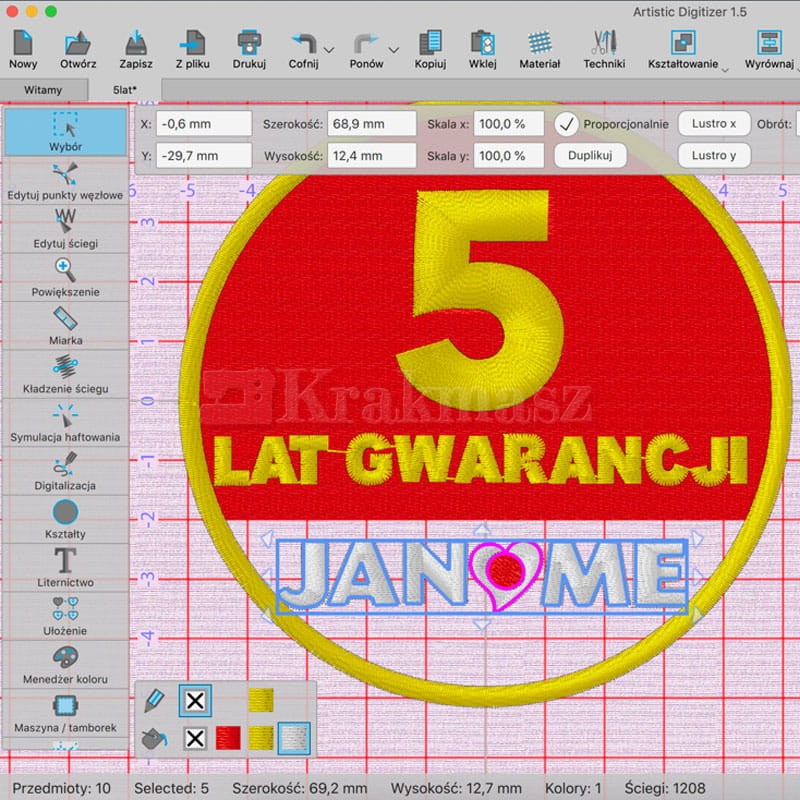Open the Kształtowanie dropdown arrow
This screenshot has height=800, width=800.
click(x=724, y=68)
